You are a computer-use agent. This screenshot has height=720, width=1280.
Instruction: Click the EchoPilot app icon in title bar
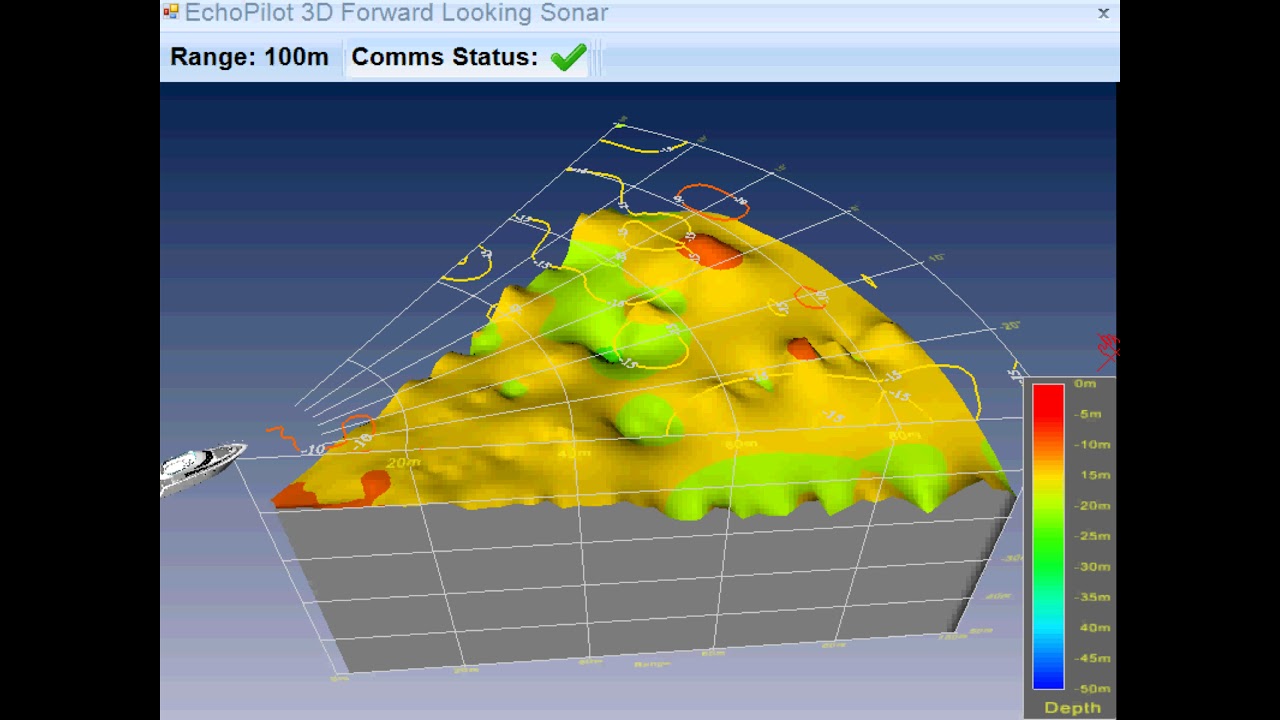(171, 12)
